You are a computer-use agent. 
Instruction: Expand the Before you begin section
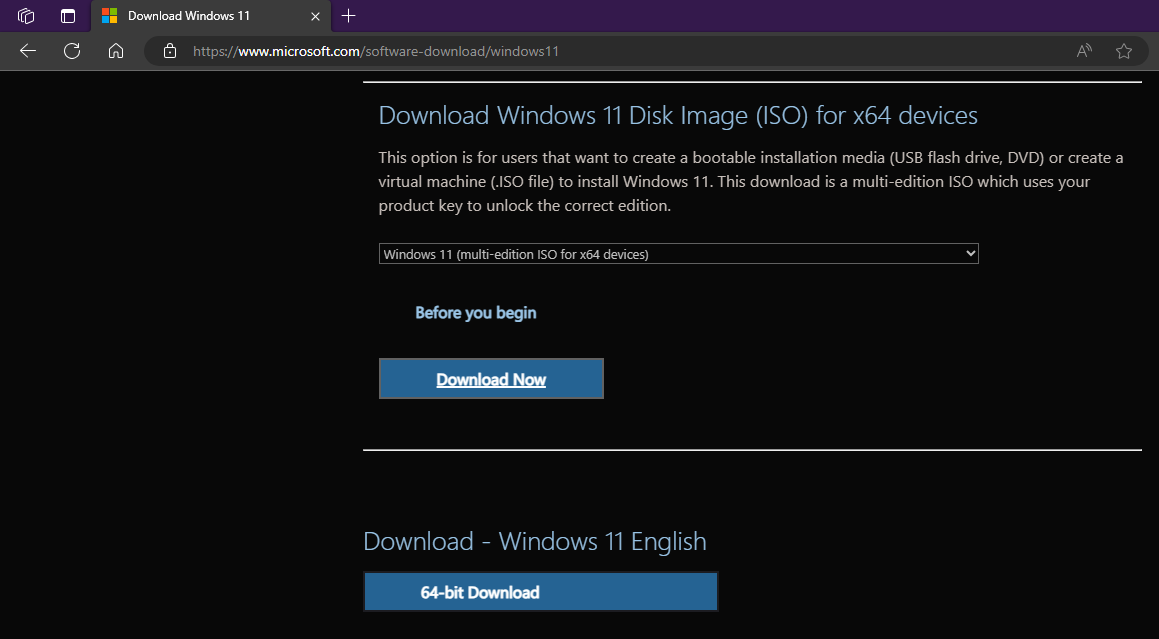tap(475, 313)
